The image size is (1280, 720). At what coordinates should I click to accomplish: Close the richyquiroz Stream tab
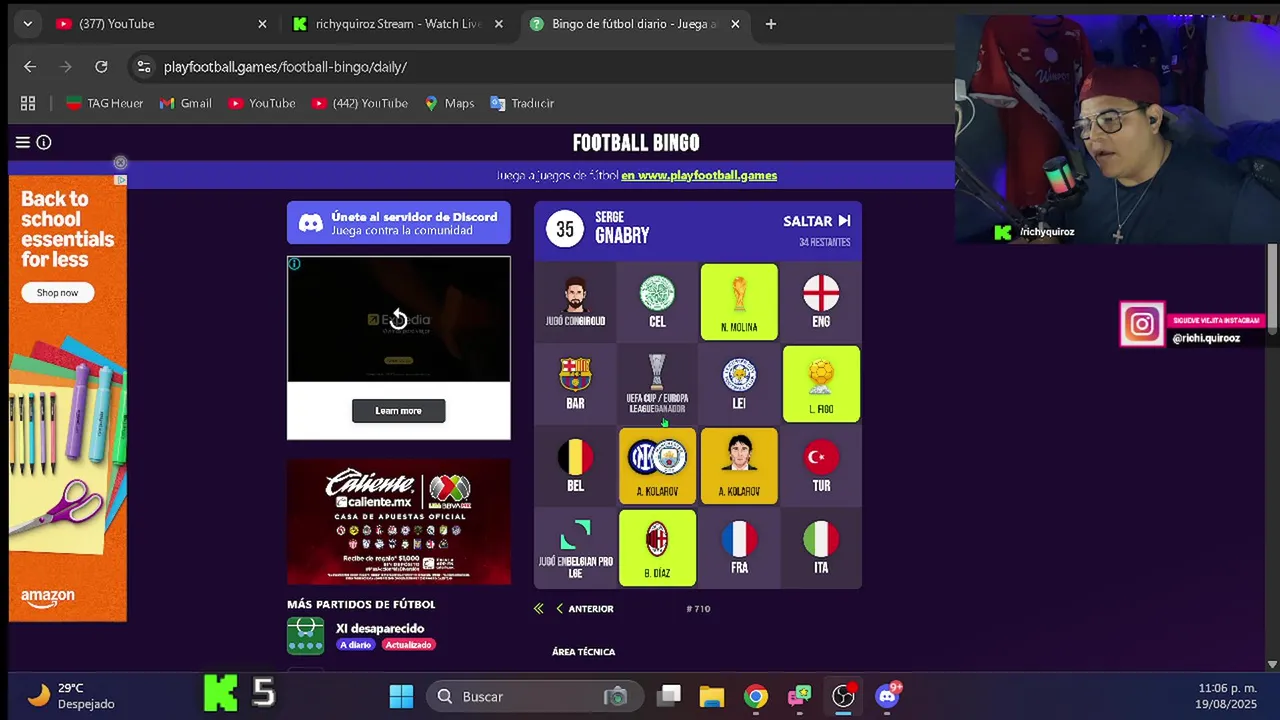coord(499,24)
